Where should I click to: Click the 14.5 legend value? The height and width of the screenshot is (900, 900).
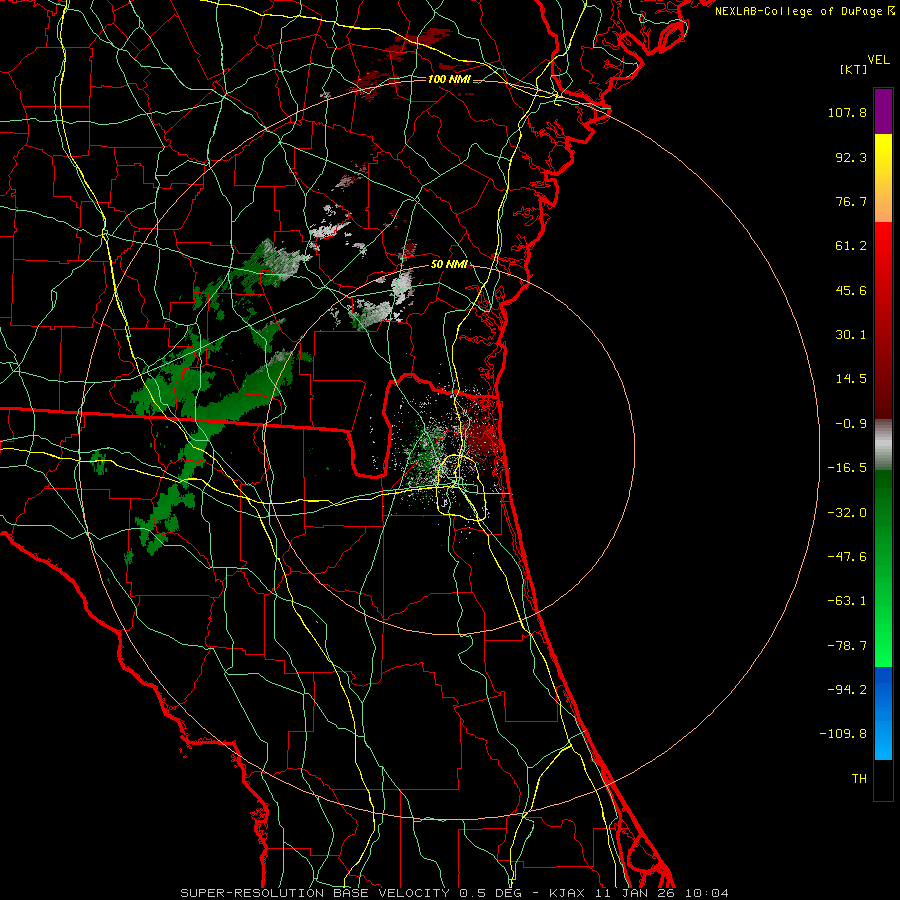pyautogui.click(x=851, y=379)
